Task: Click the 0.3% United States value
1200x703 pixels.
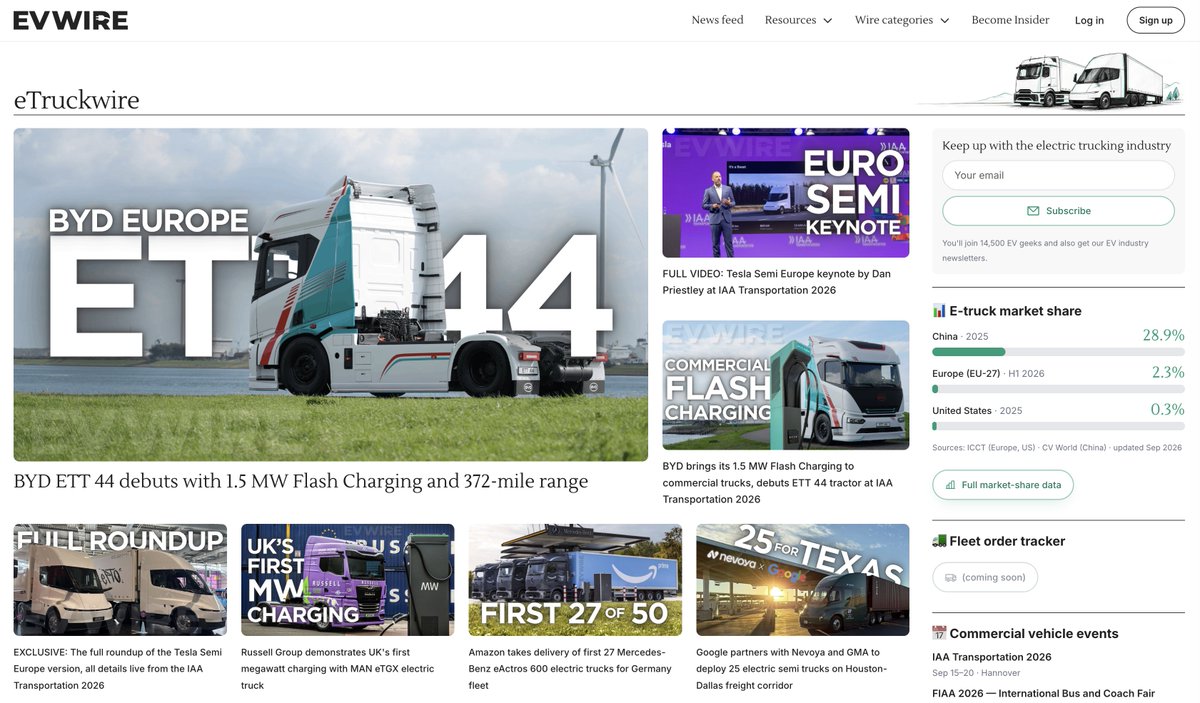Action: coord(1168,409)
